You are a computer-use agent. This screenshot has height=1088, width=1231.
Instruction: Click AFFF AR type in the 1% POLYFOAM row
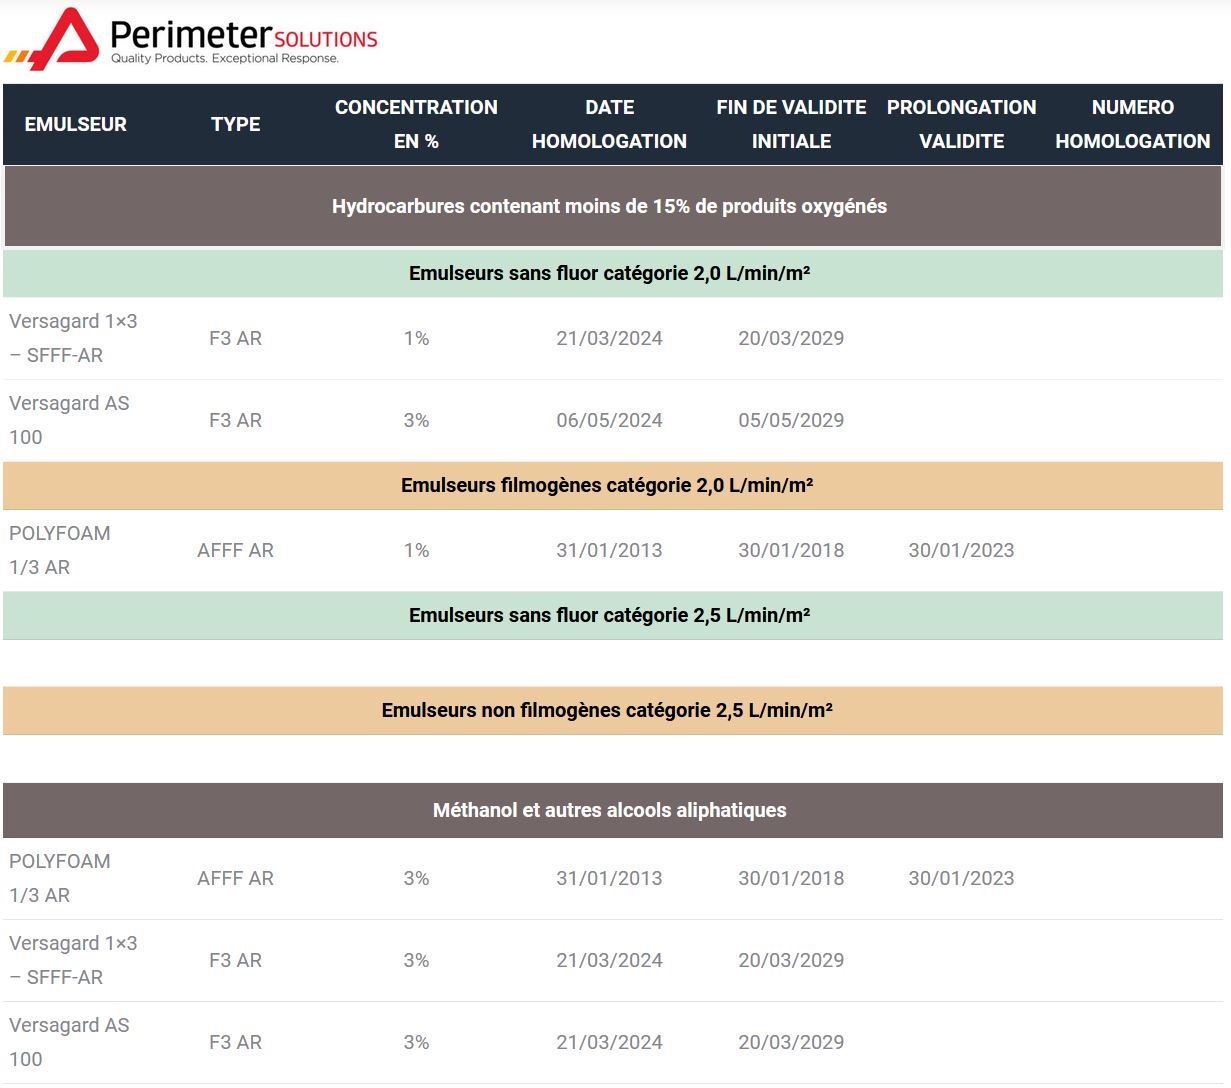(235, 550)
